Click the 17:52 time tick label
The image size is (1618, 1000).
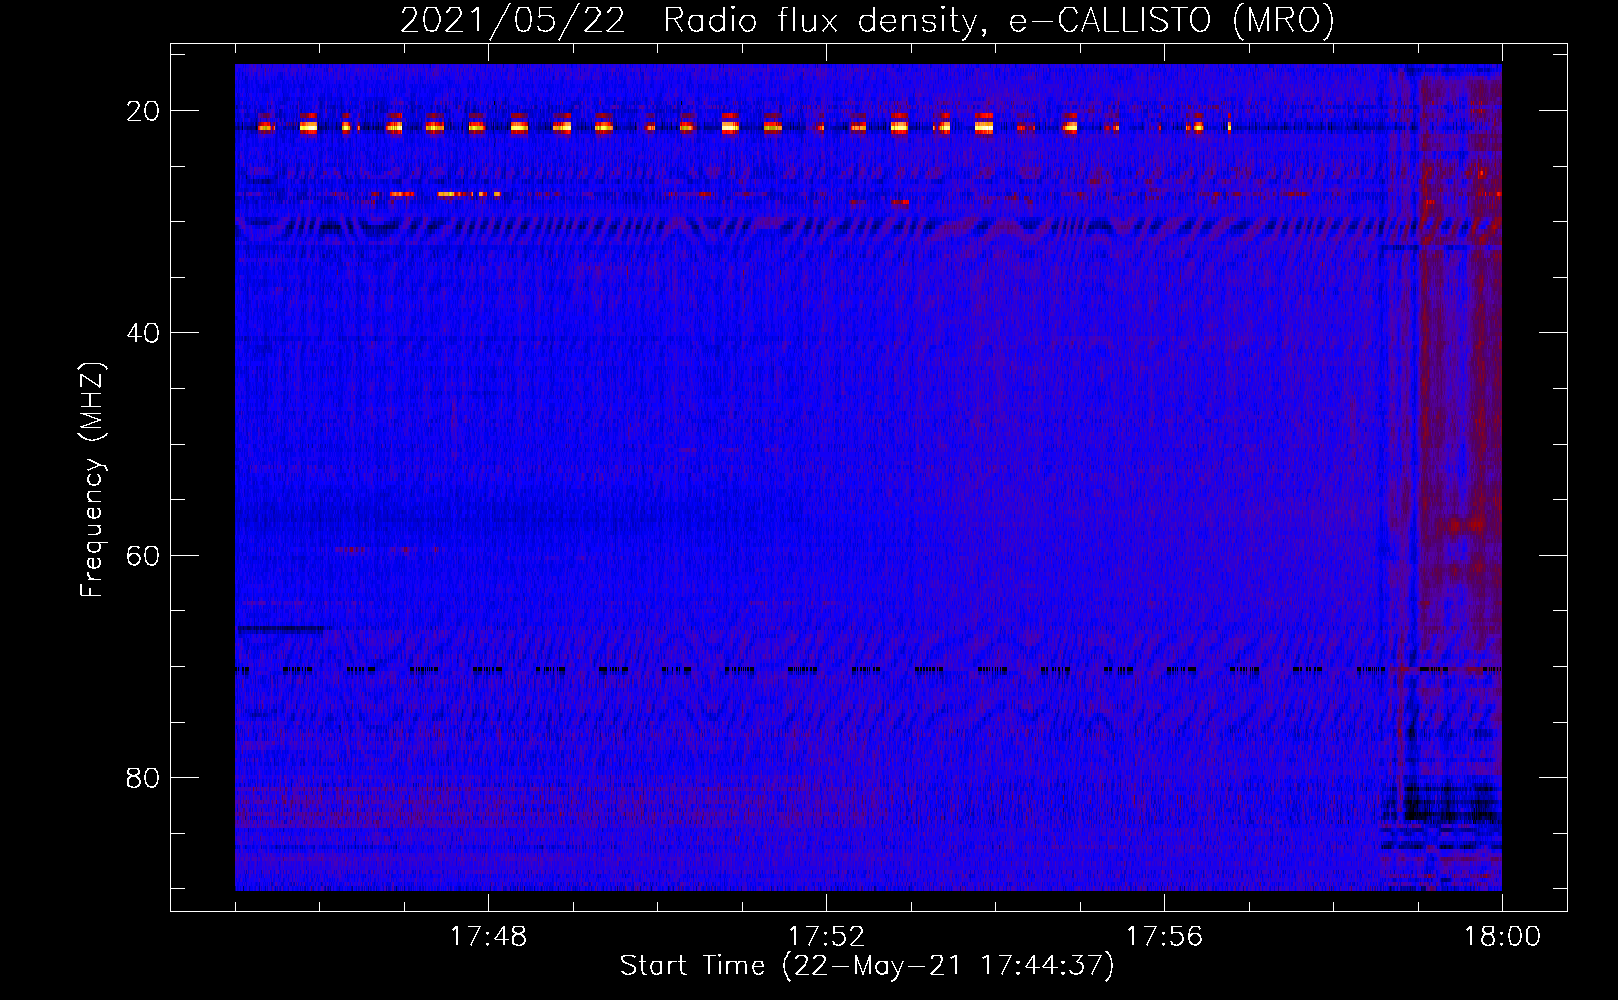click(826, 936)
